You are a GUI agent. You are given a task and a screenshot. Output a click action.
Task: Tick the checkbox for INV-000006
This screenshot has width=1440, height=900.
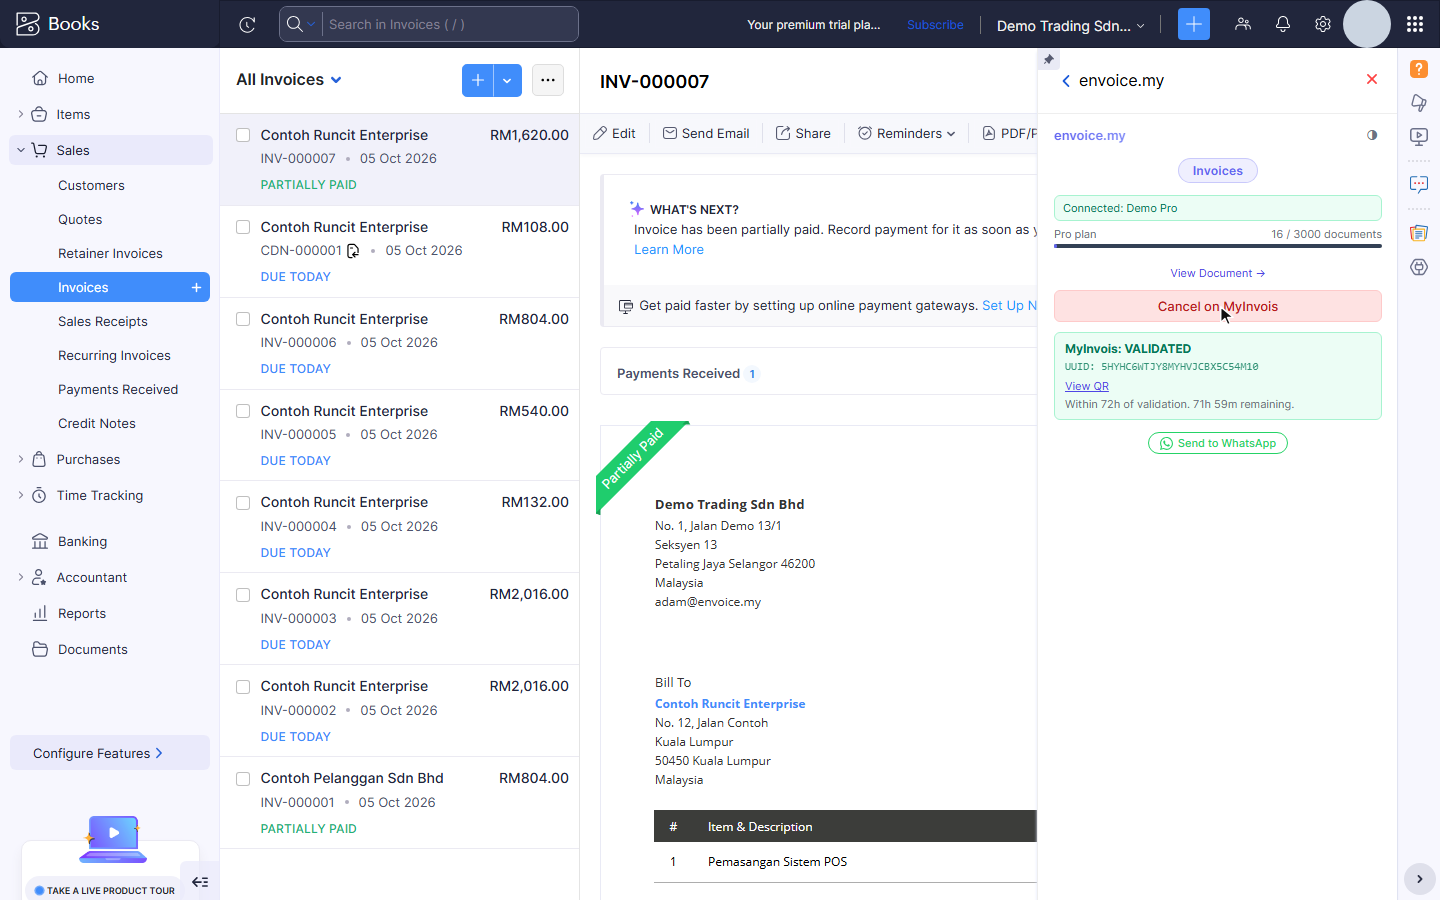243,319
